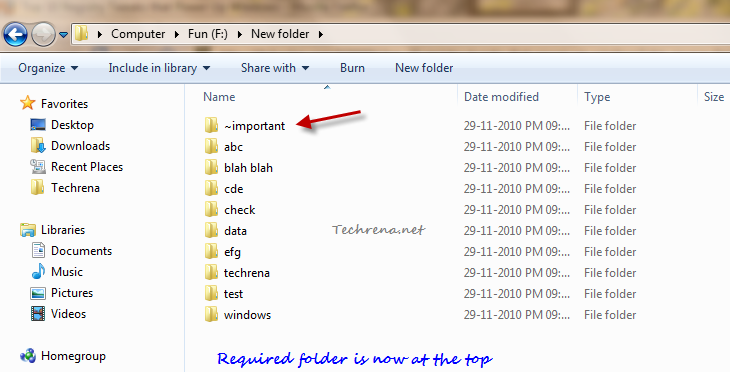Click folder icon of techrena
The image size is (730, 372).
coord(211,272)
